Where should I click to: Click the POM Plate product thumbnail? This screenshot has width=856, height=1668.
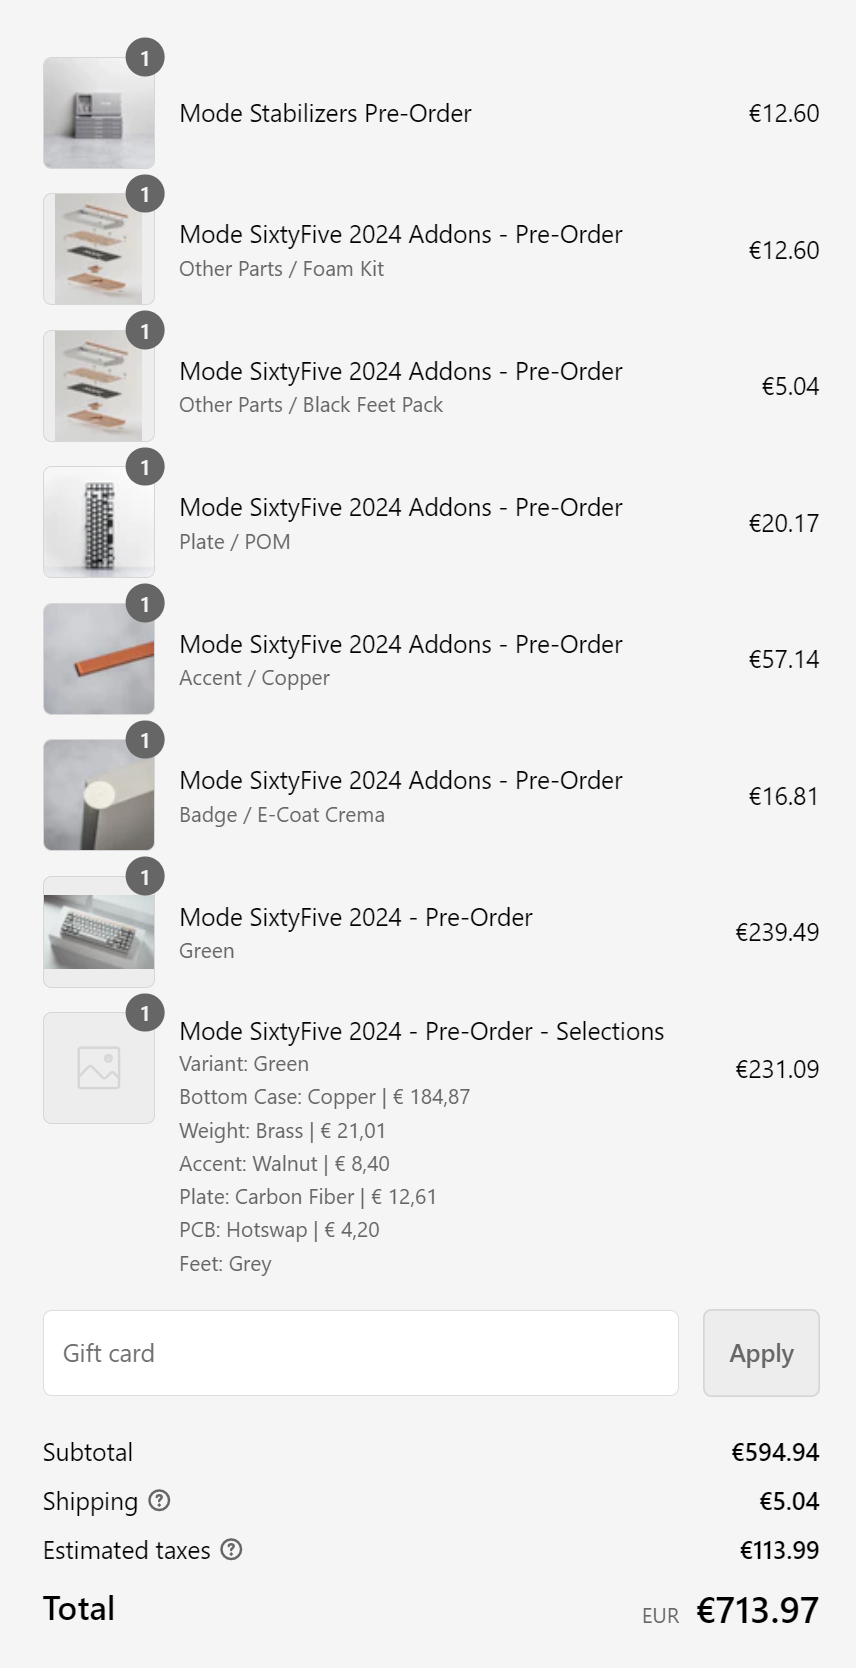(x=98, y=522)
